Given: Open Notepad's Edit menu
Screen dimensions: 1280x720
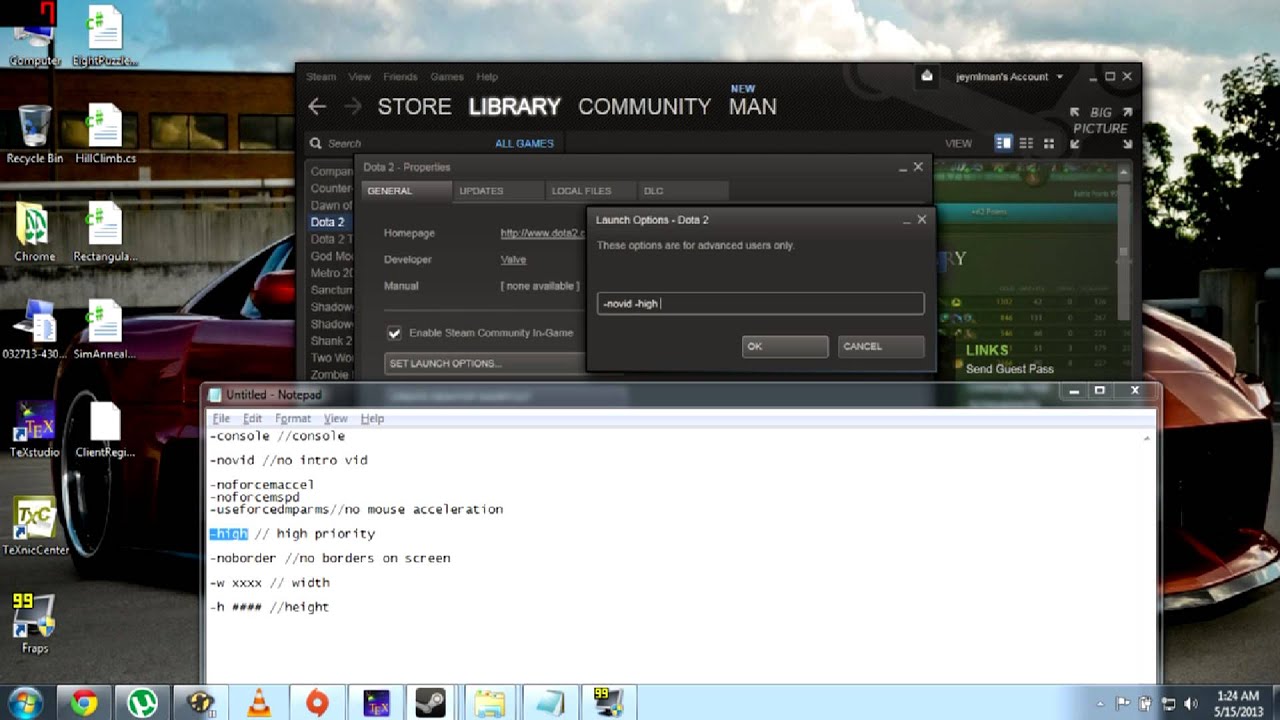Looking at the screenshot, I should pos(252,418).
